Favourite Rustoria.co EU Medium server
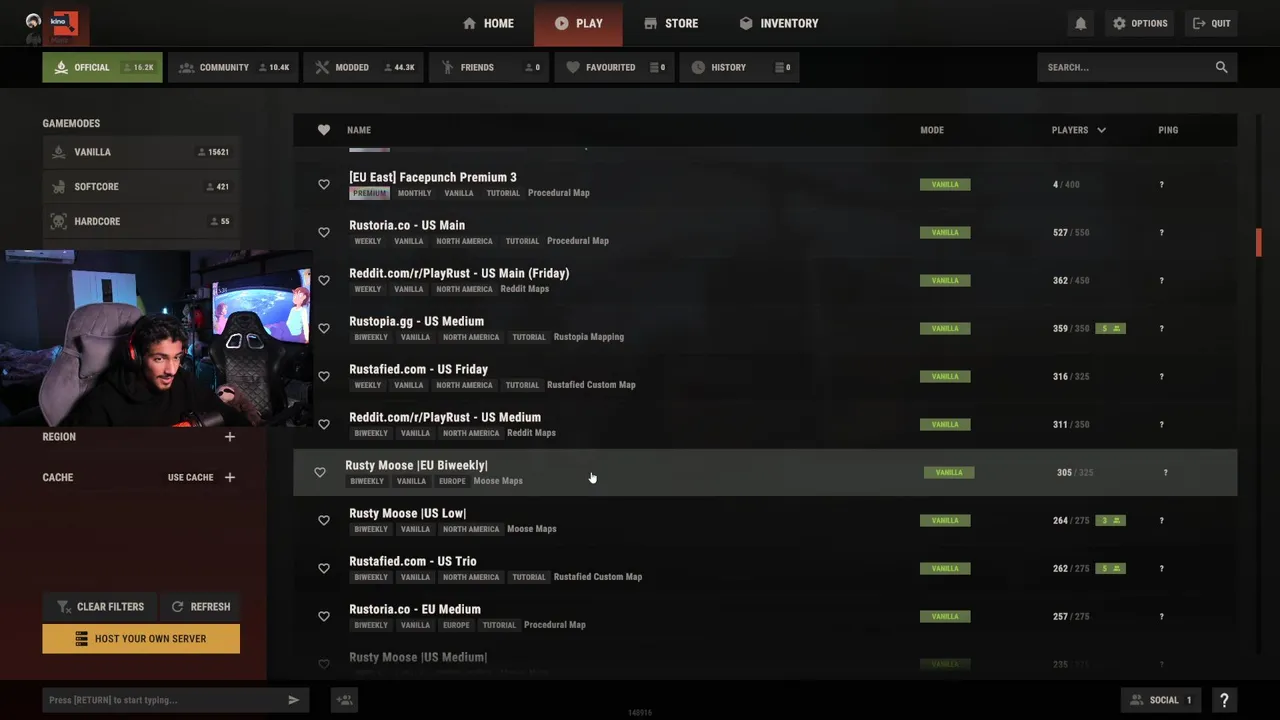The width and height of the screenshot is (1280, 720). point(323,617)
